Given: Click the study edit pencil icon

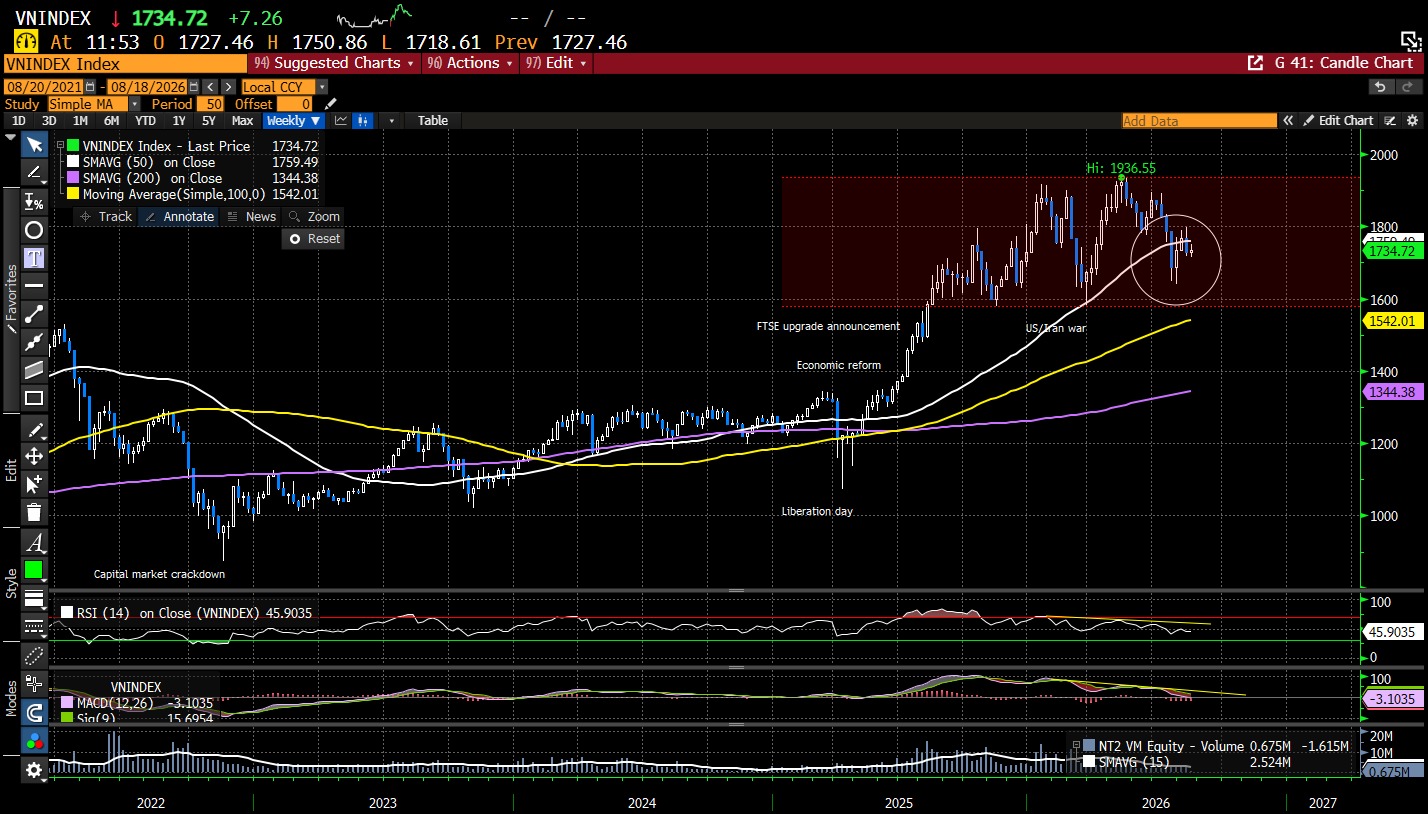Looking at the screenshot, I should (x=331, y=104).
